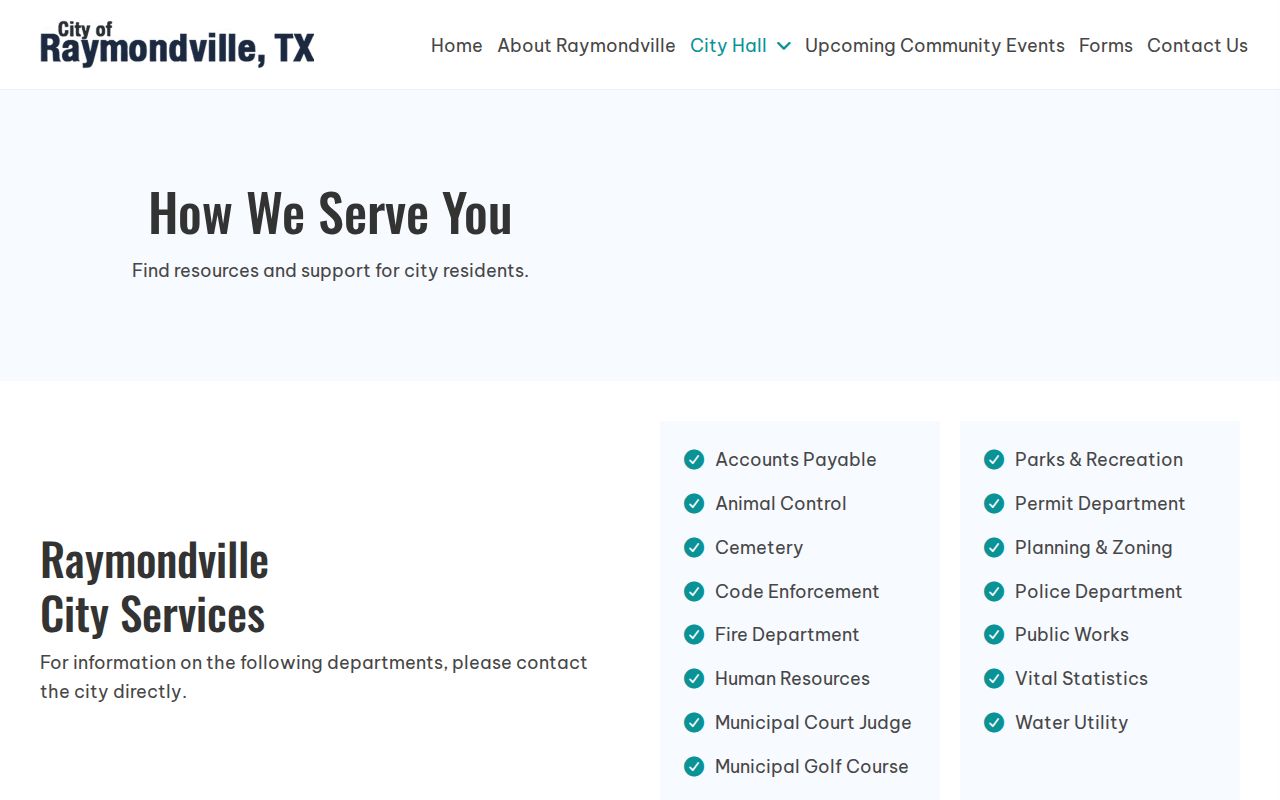Click the Raymondville City Services heading
The width and height of the screenshot is (1280, 800).
point(155,586)
